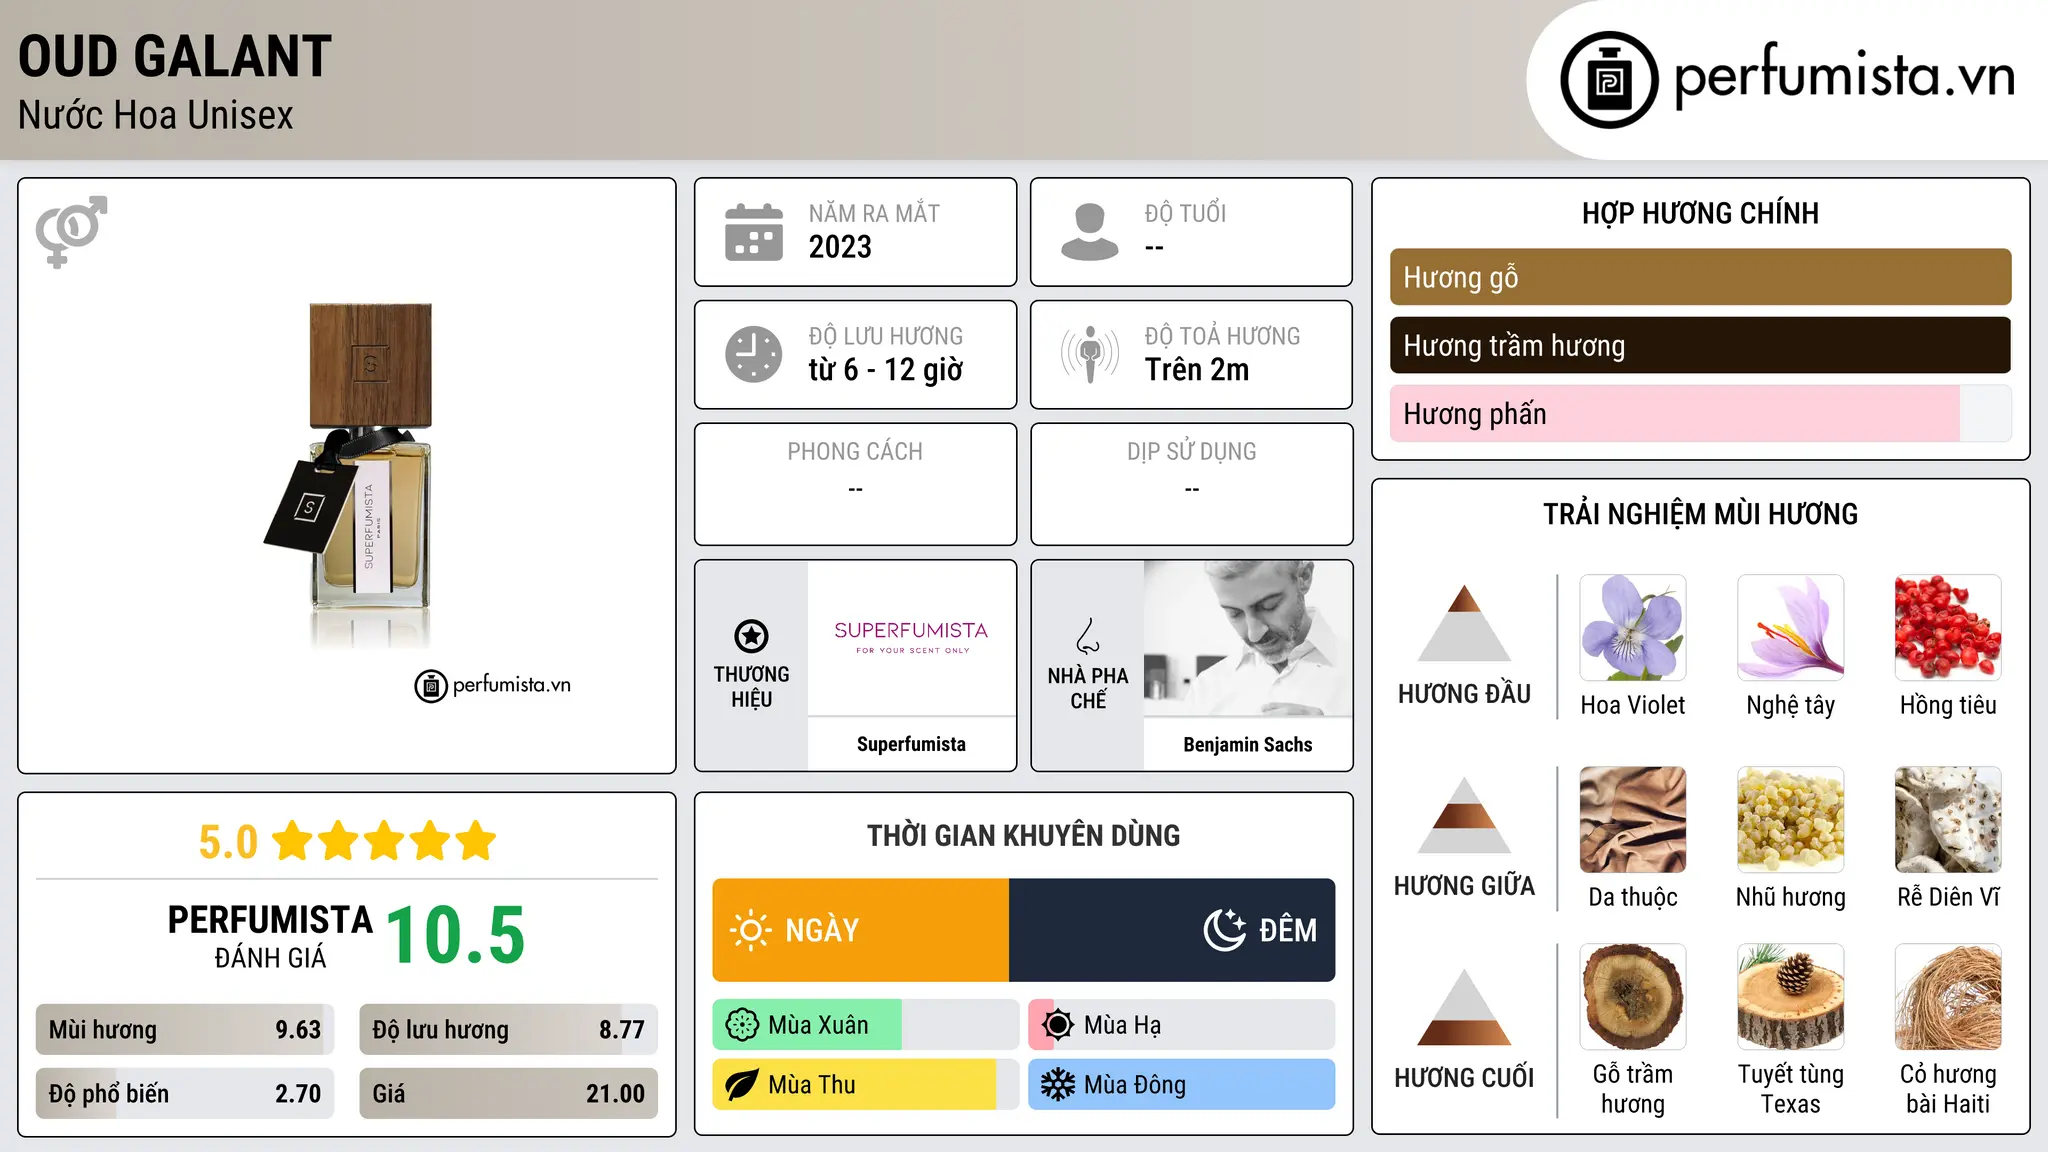Viewport: 2048px width, 1152px height.
Task: Open the Hoa Violet note image
Action: 1633,628
